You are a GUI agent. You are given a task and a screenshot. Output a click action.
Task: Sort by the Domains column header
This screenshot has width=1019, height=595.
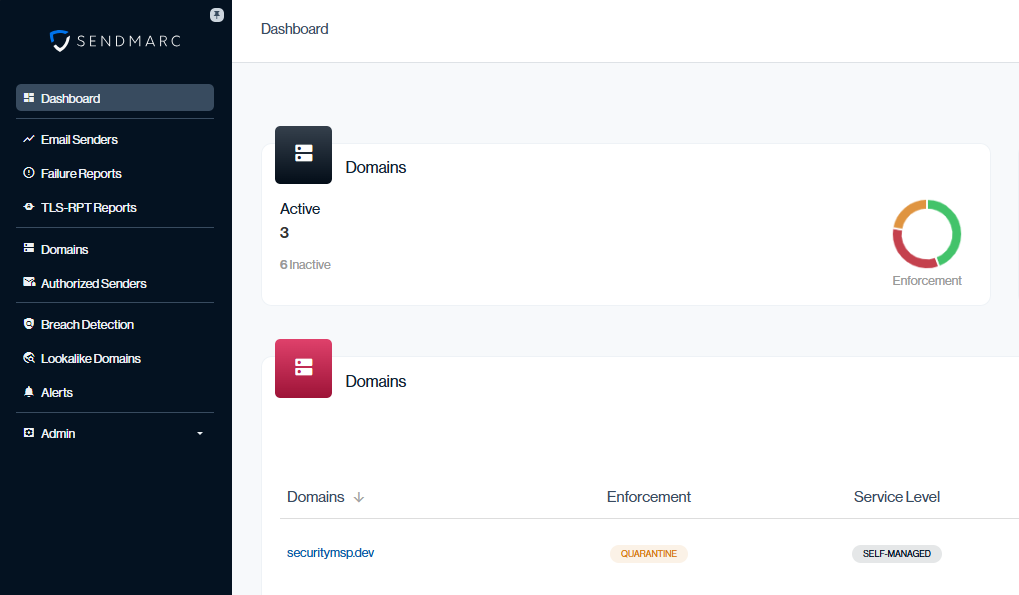[316, 497]
